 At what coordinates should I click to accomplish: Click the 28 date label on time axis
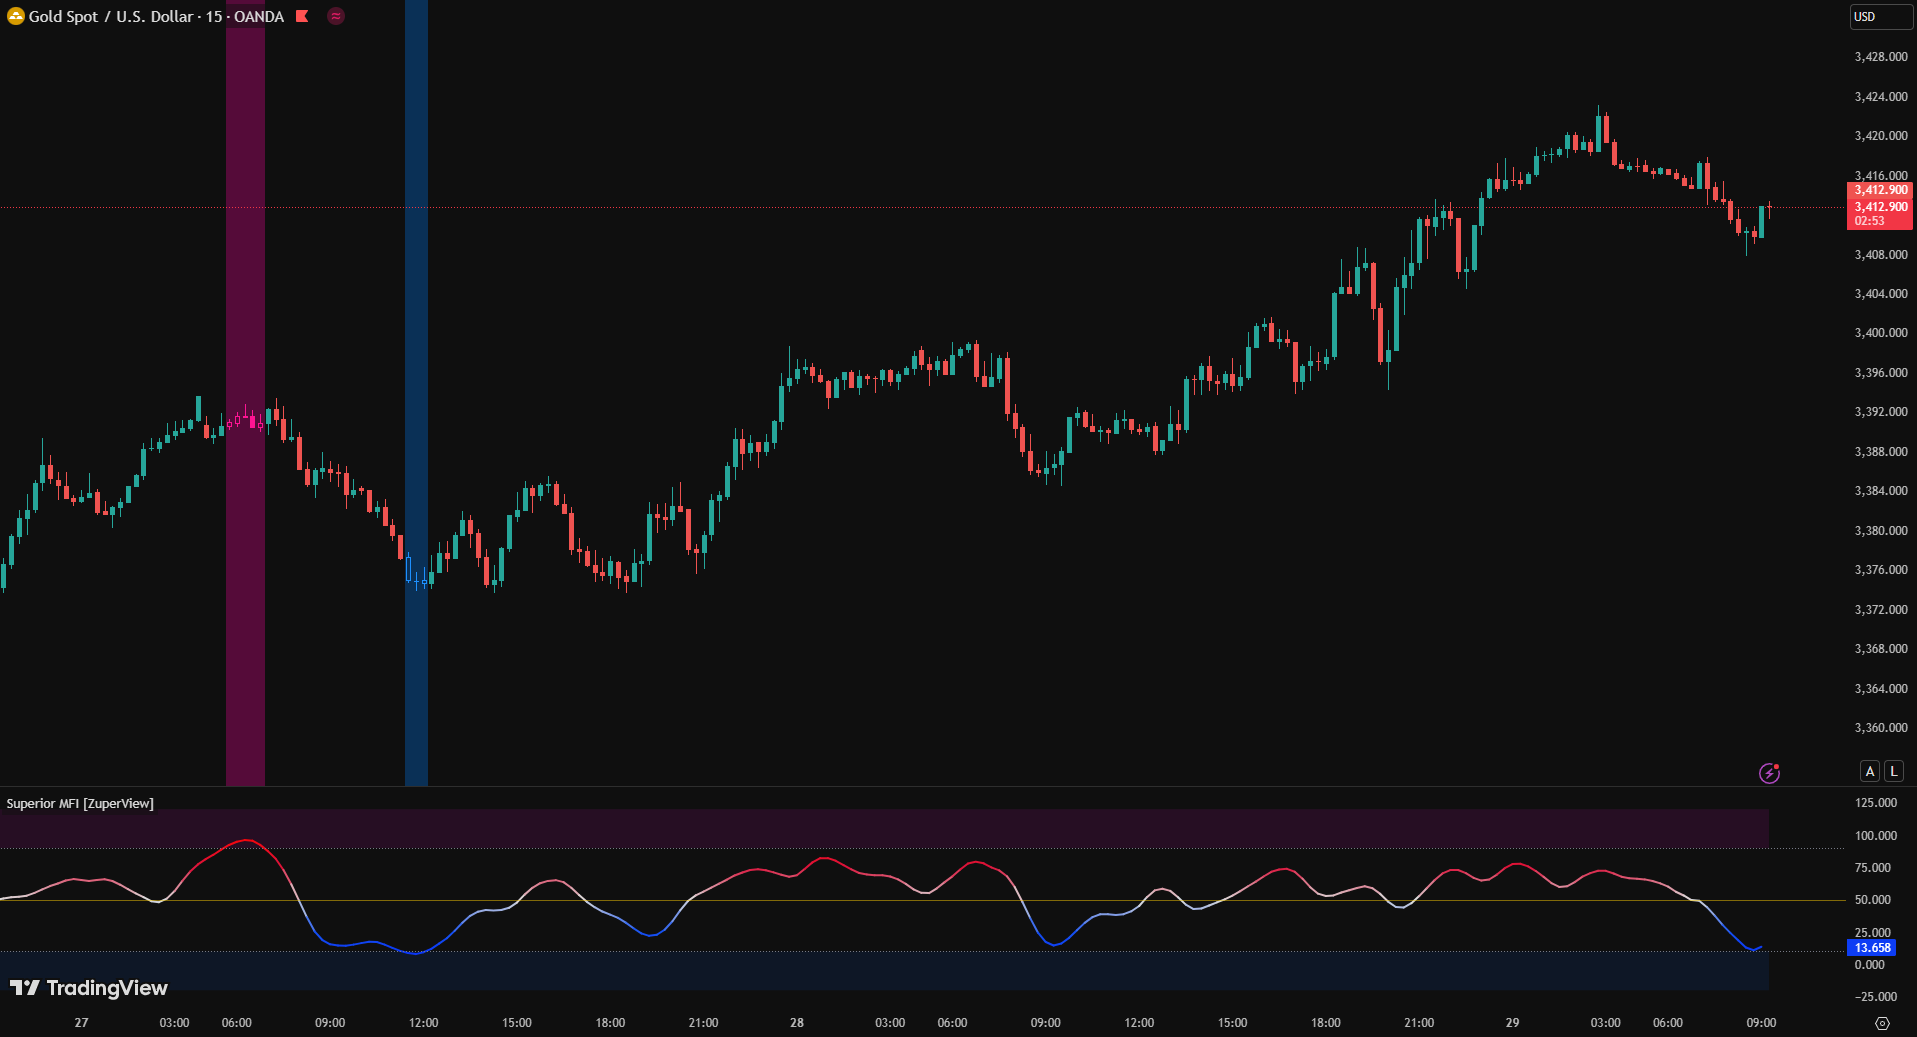(797, 1022)
